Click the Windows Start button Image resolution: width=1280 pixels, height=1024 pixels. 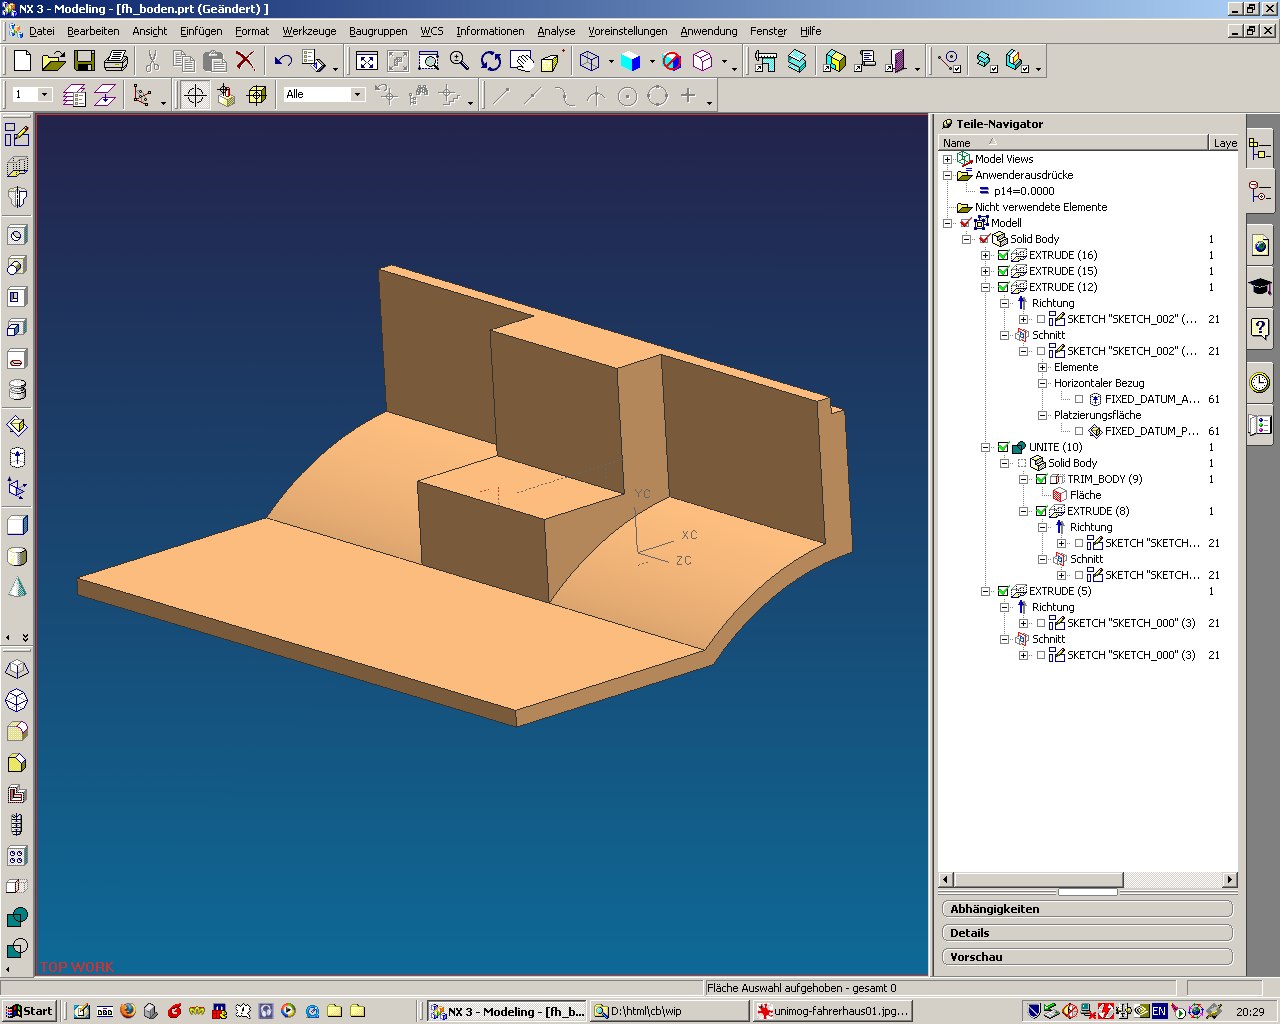(x=29, y=1011)
